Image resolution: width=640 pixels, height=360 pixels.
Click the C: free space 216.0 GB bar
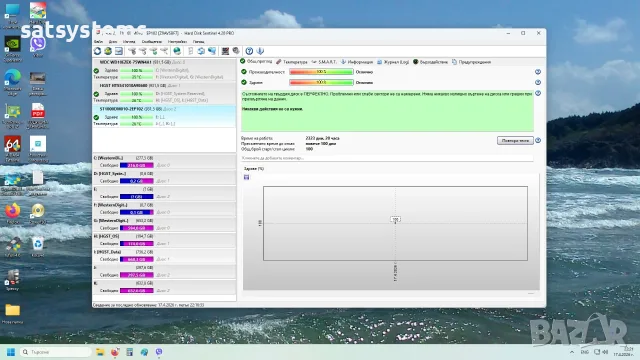pos(137,165)
